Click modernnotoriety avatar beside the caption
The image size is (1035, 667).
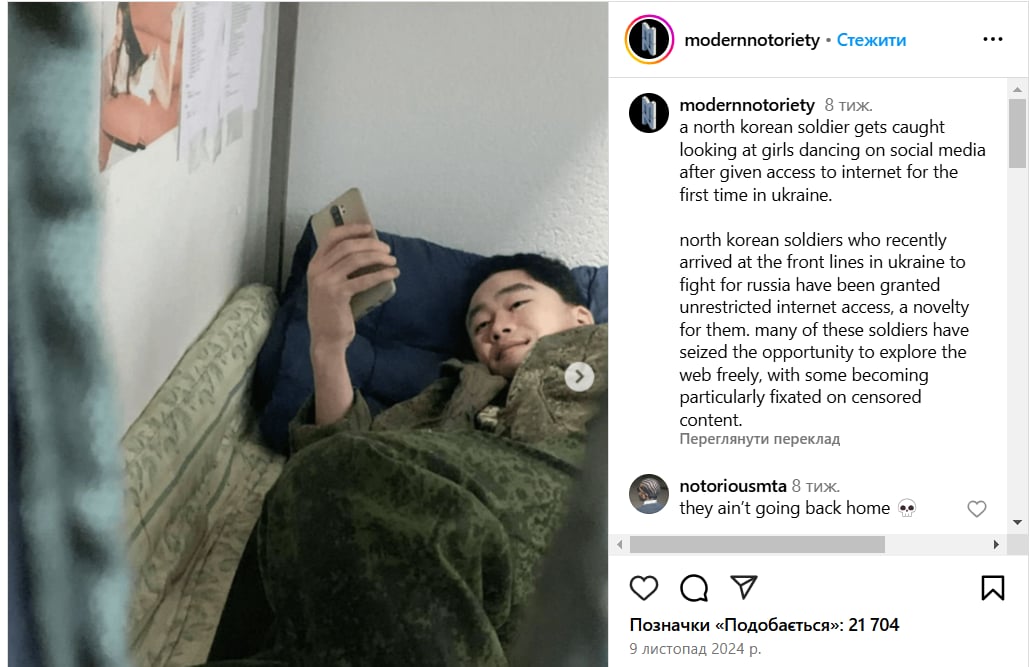649,113
